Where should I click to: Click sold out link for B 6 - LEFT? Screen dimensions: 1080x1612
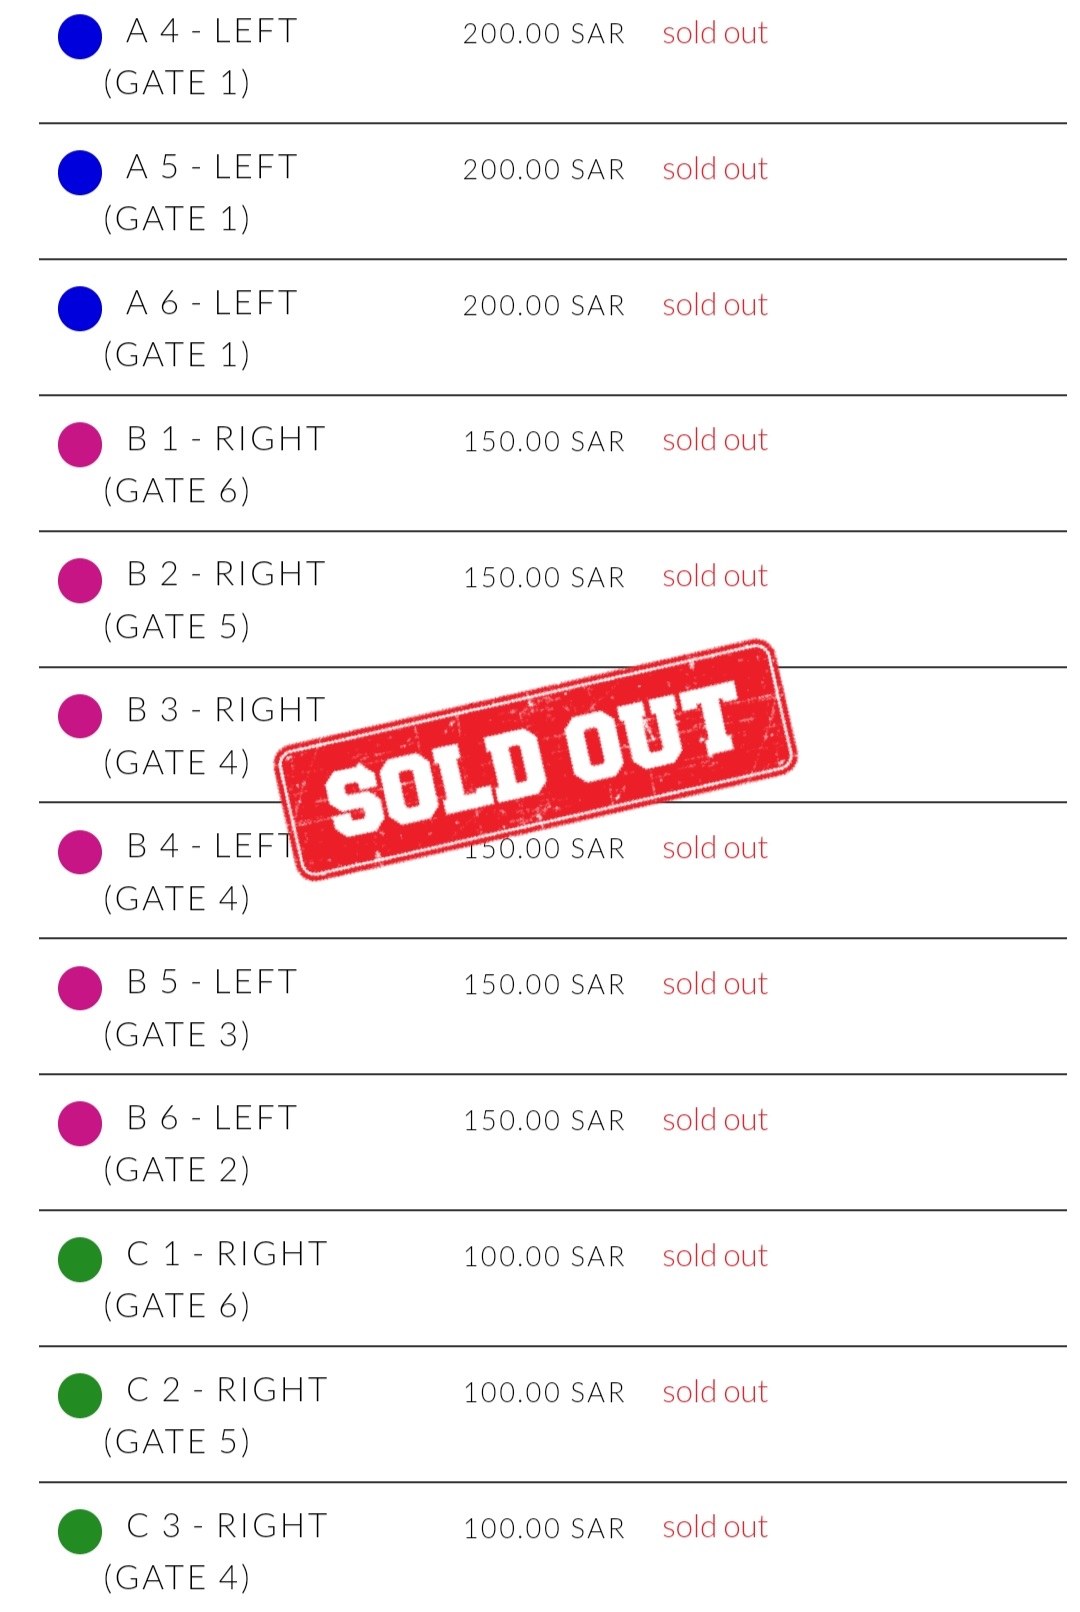pos(715,1120)
